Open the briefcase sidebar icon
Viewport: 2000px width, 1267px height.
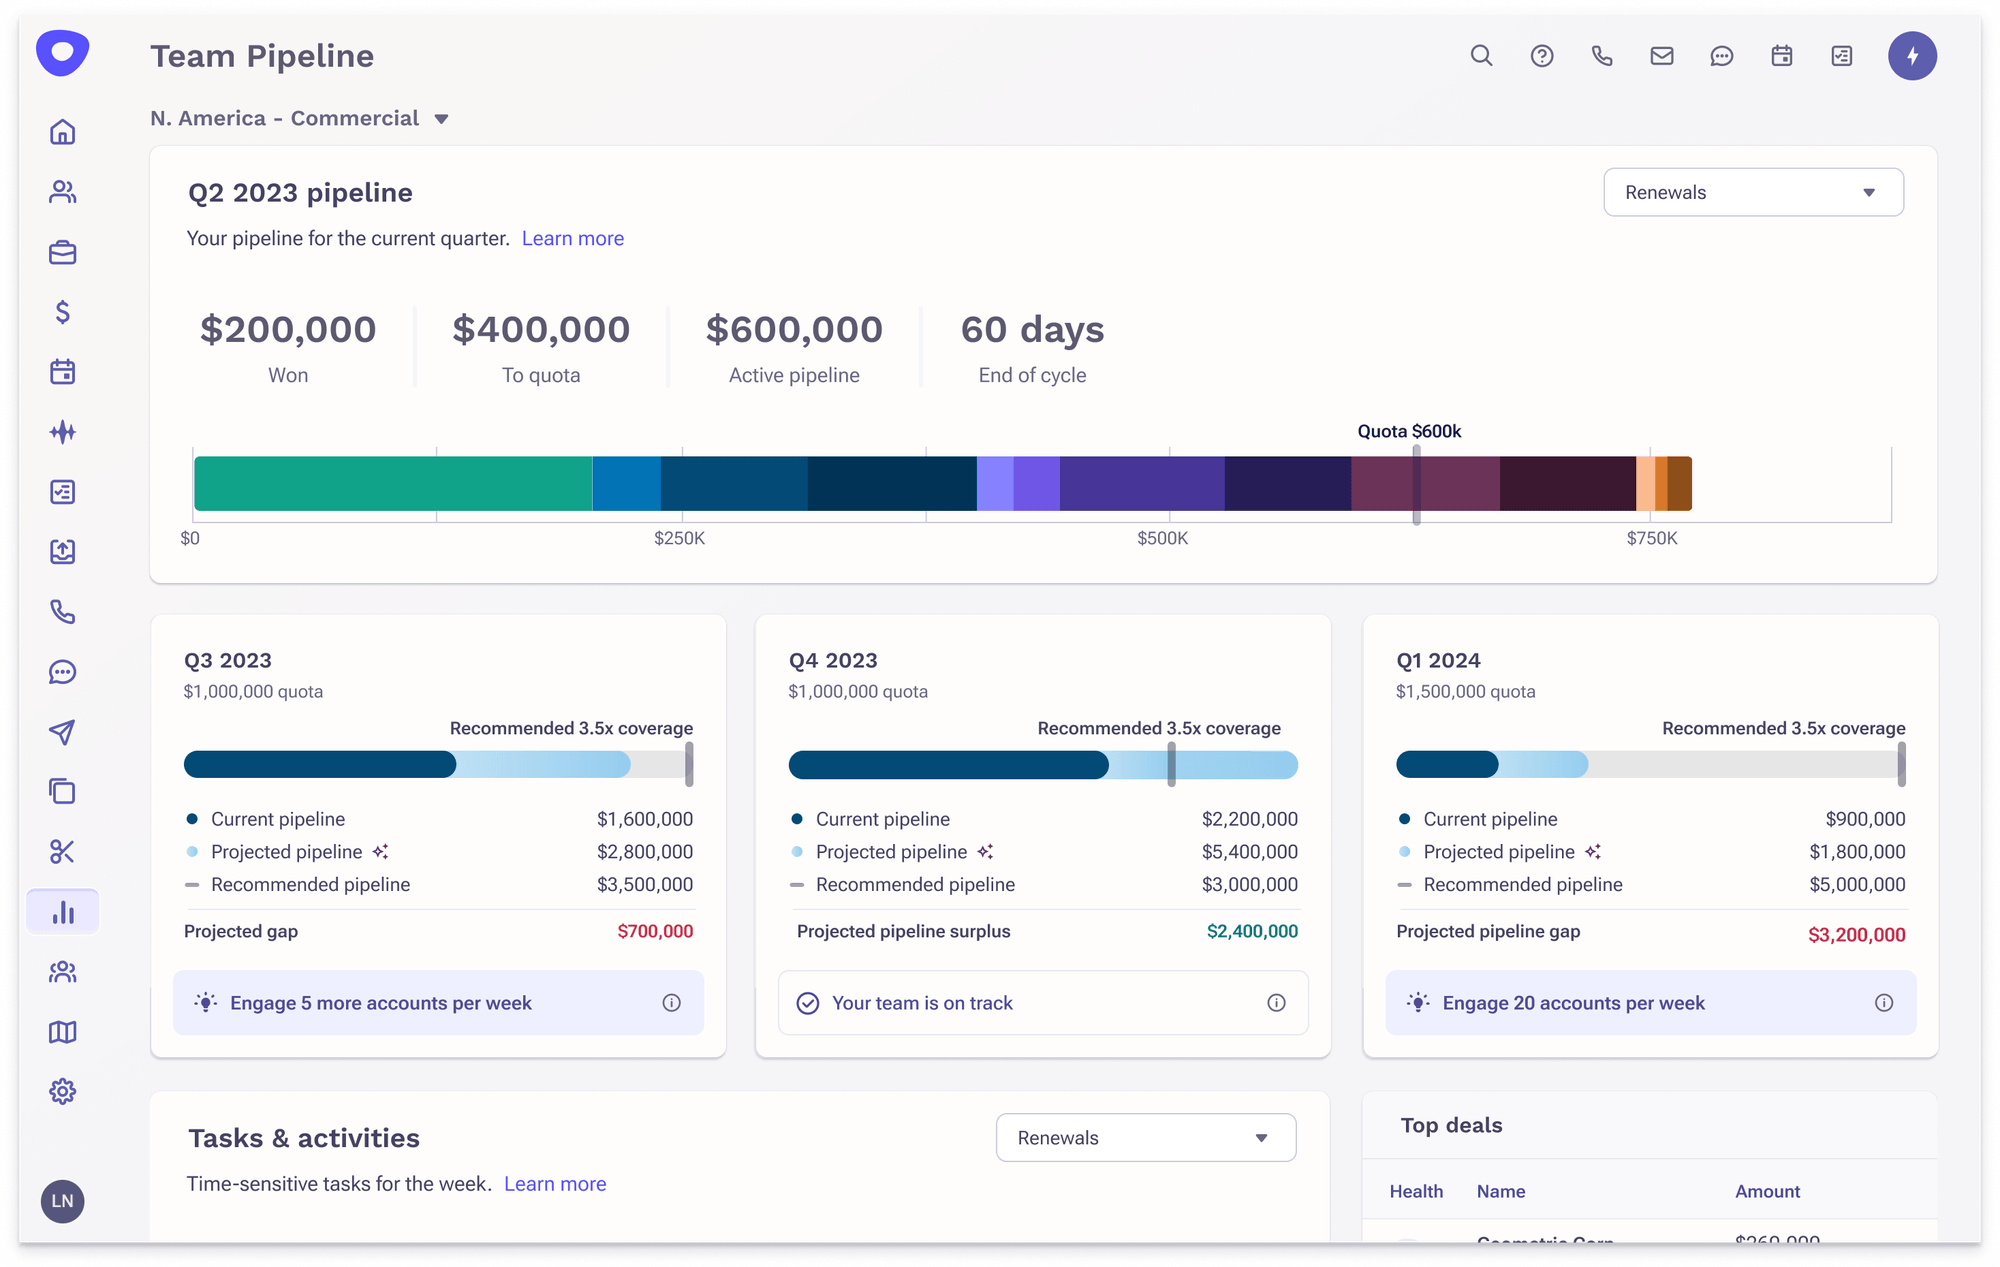[x=63, y=252]
